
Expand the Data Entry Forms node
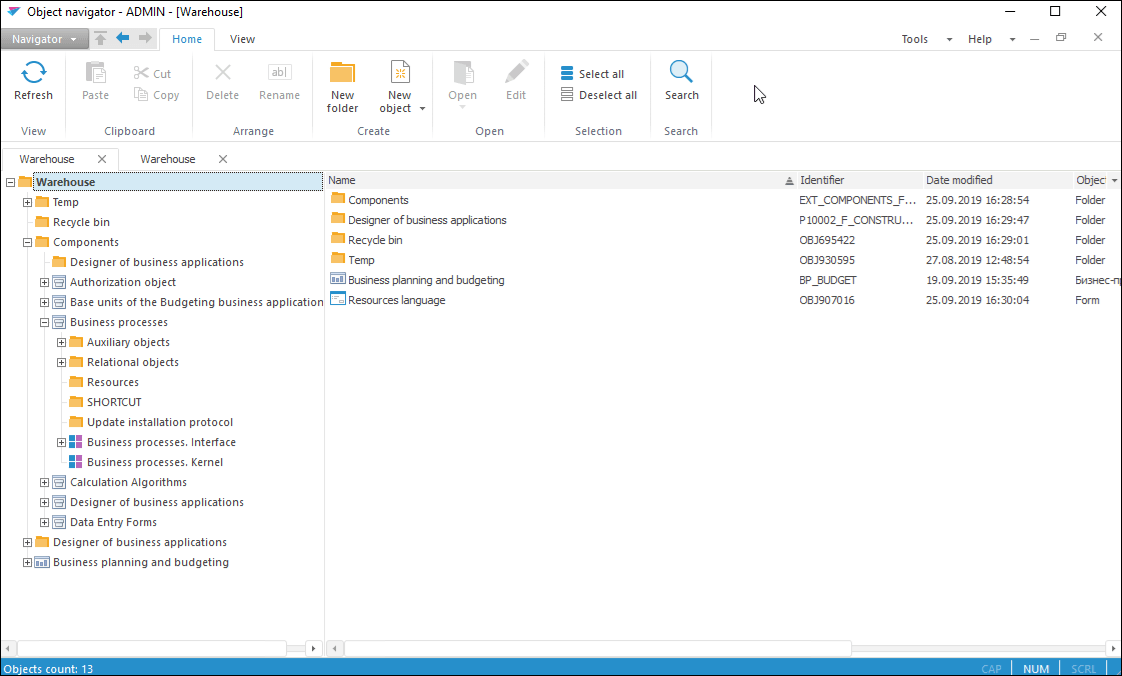tap(44, 523)
